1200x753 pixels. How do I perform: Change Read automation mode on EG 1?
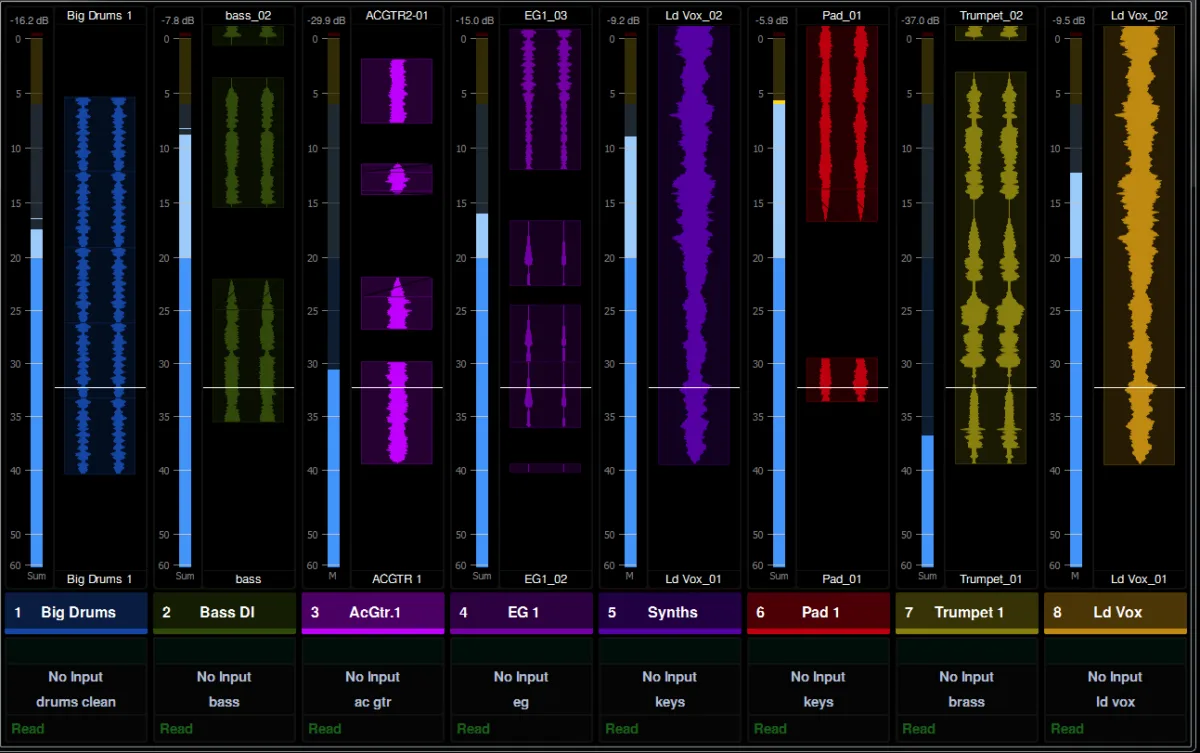(473, 728)
